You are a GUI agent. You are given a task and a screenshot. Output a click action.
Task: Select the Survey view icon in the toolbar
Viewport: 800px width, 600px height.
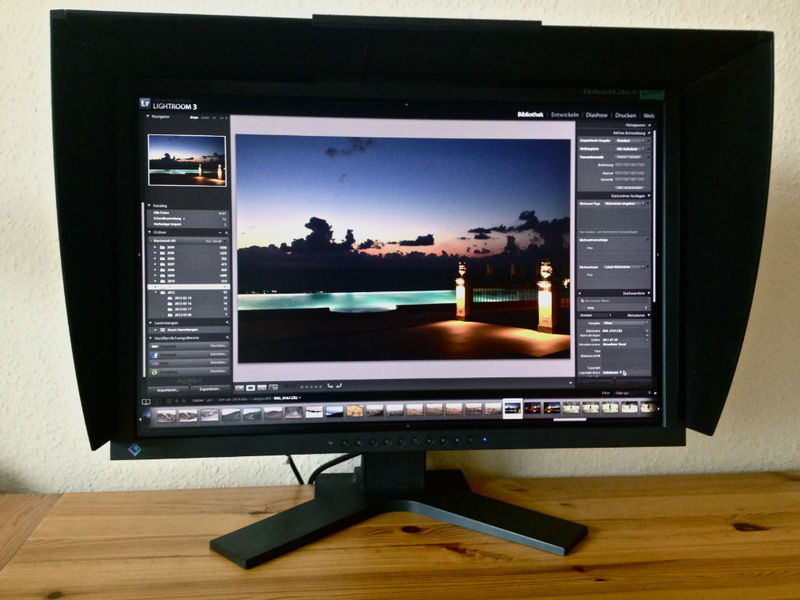click(x=273, y=388)
